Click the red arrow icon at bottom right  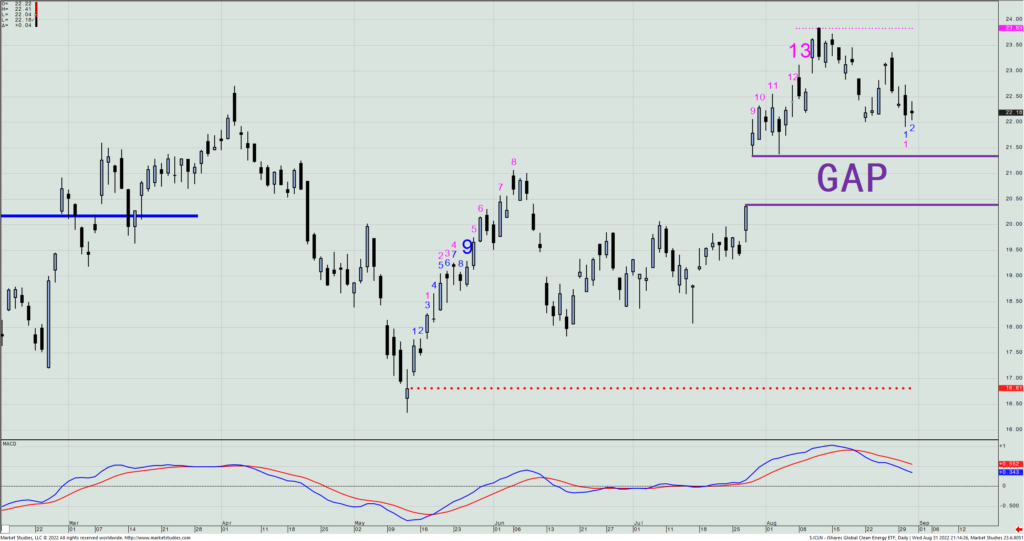tap(1019, 529)
